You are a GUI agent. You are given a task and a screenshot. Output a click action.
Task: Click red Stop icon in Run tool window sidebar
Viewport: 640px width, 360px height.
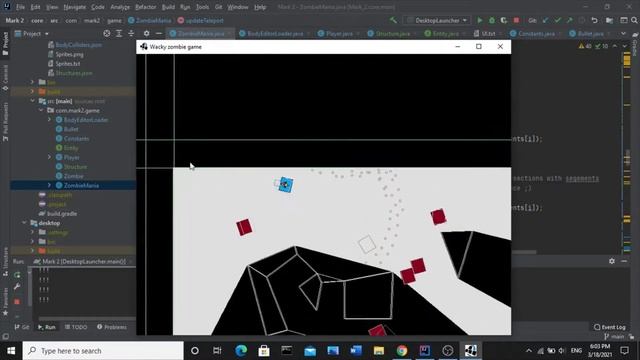pyautogui.click(x=17, y=302)
